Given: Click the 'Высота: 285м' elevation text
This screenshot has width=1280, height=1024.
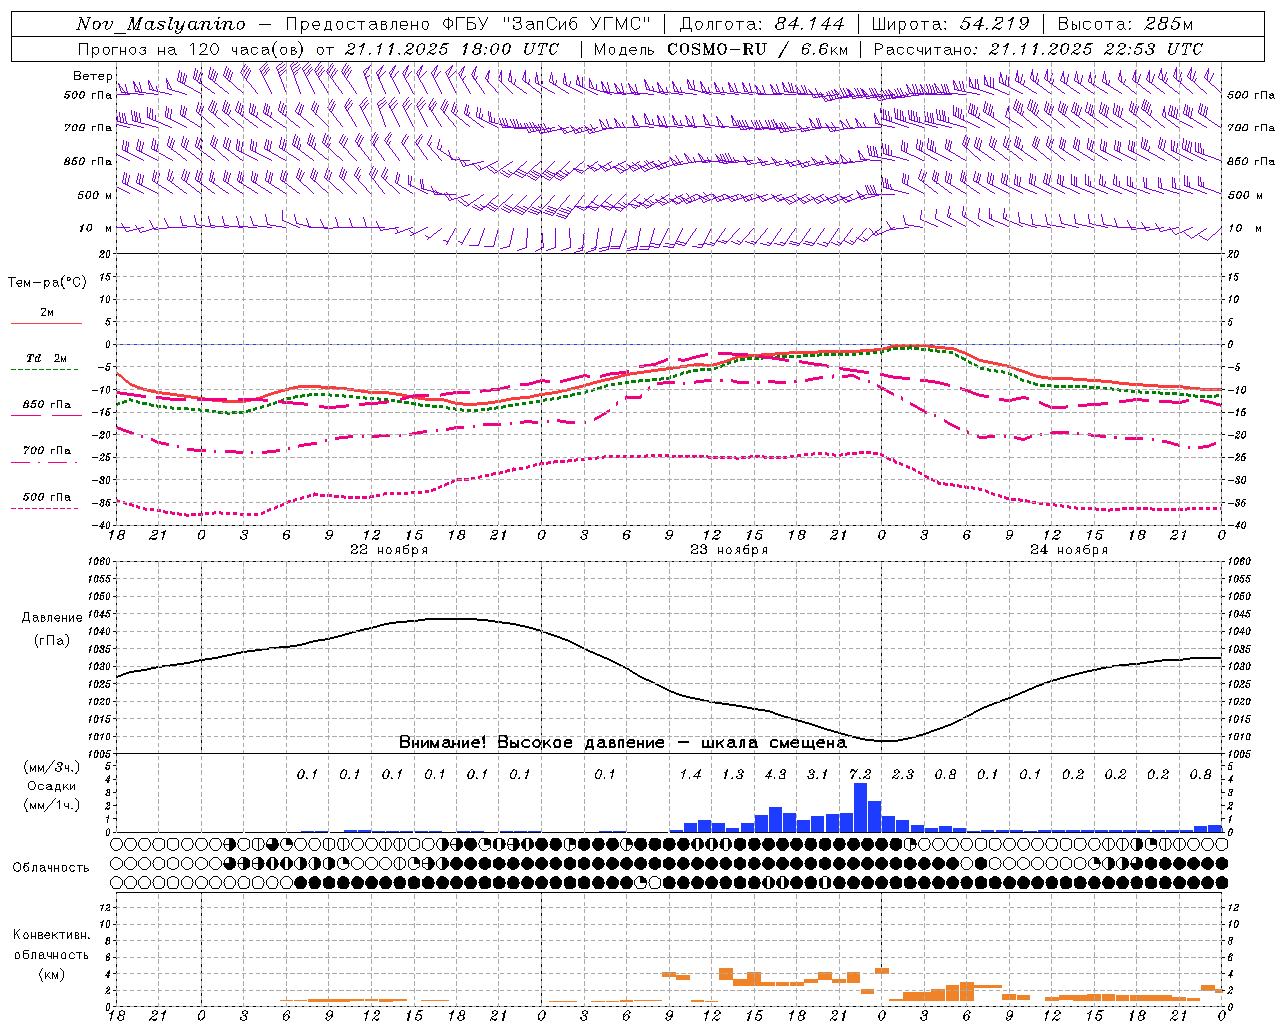Looking at the screenshot, I should 1125,24.
